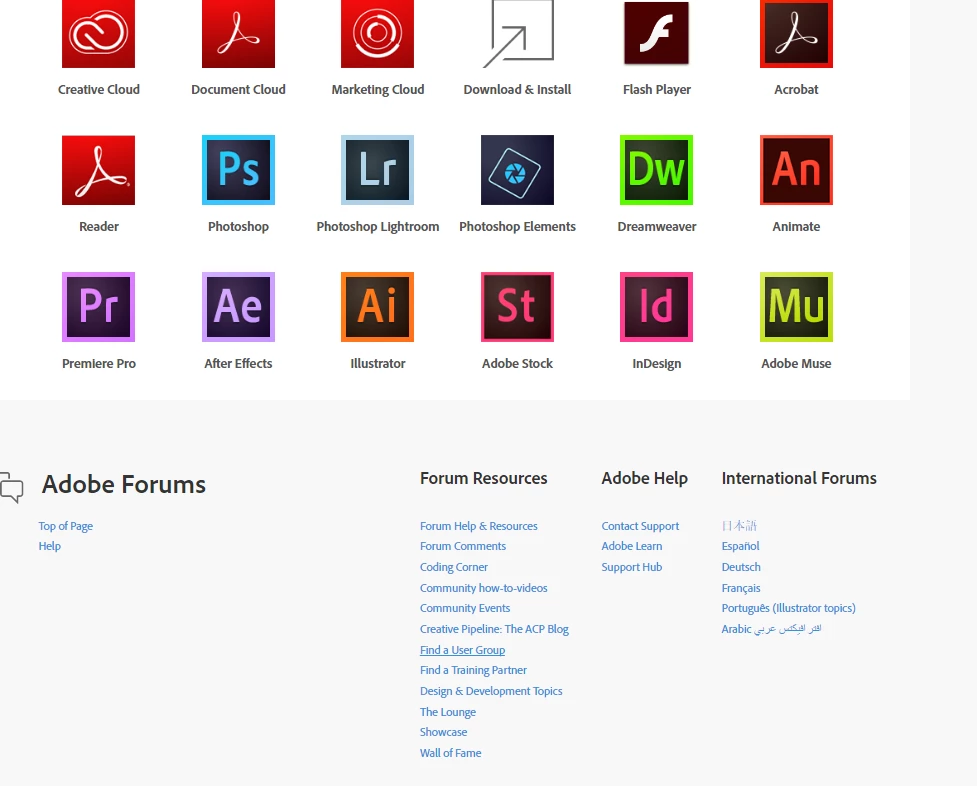This screenshot has width=977, height=786.
Task: Click the Animate An icon
Action: coord(796,170)
